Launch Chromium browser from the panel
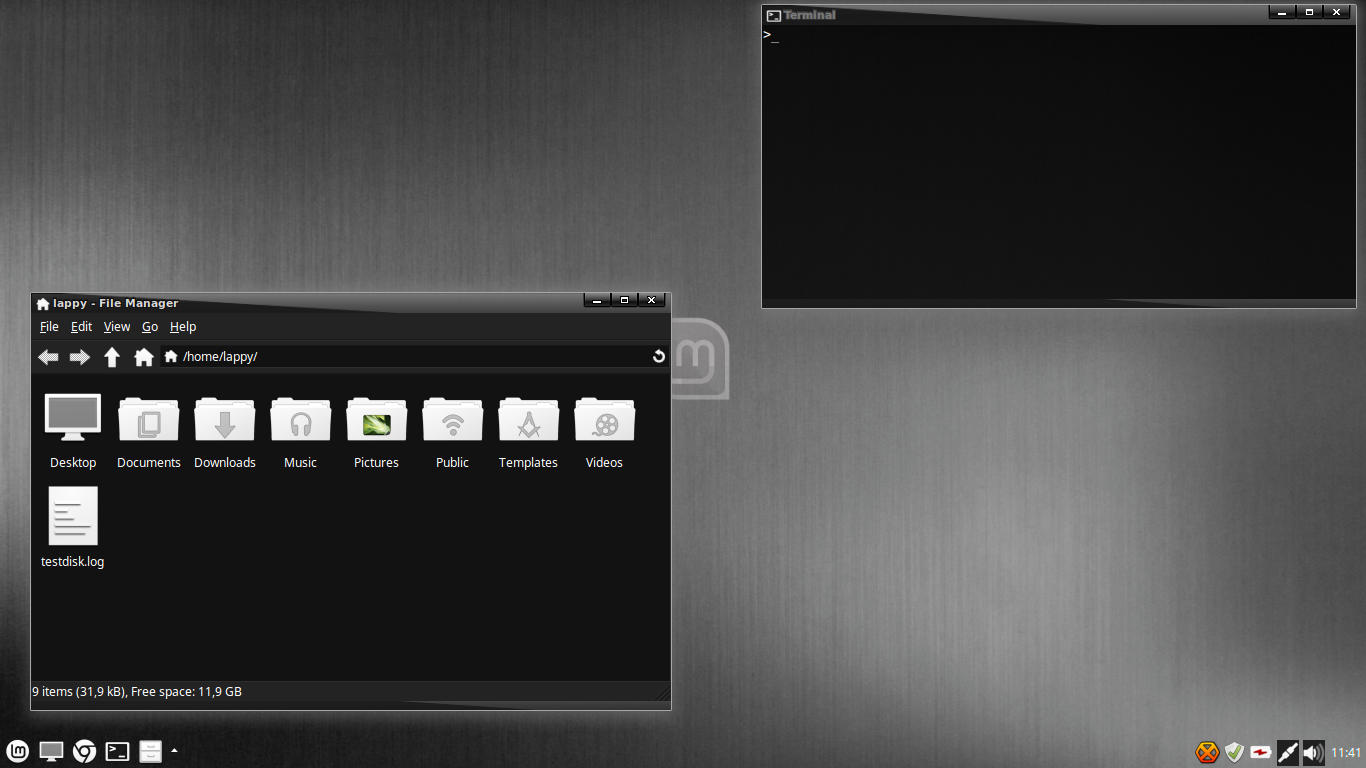Screen dimensions: 1366x768 (85, 751)
